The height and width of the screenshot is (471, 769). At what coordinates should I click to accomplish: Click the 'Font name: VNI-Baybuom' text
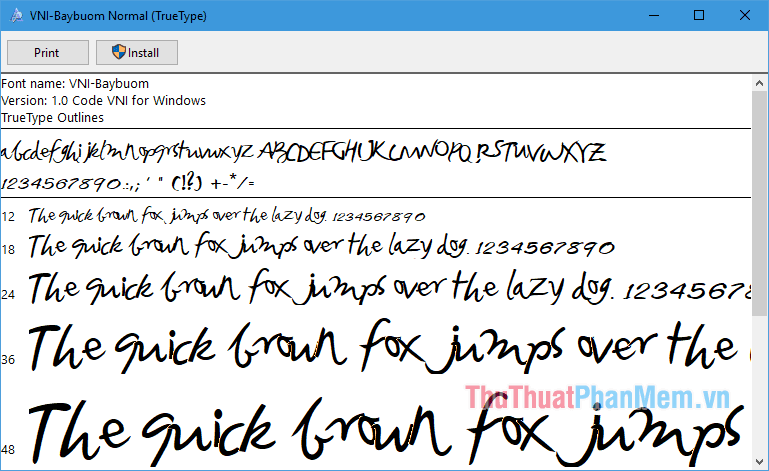[x=75, y=83]
